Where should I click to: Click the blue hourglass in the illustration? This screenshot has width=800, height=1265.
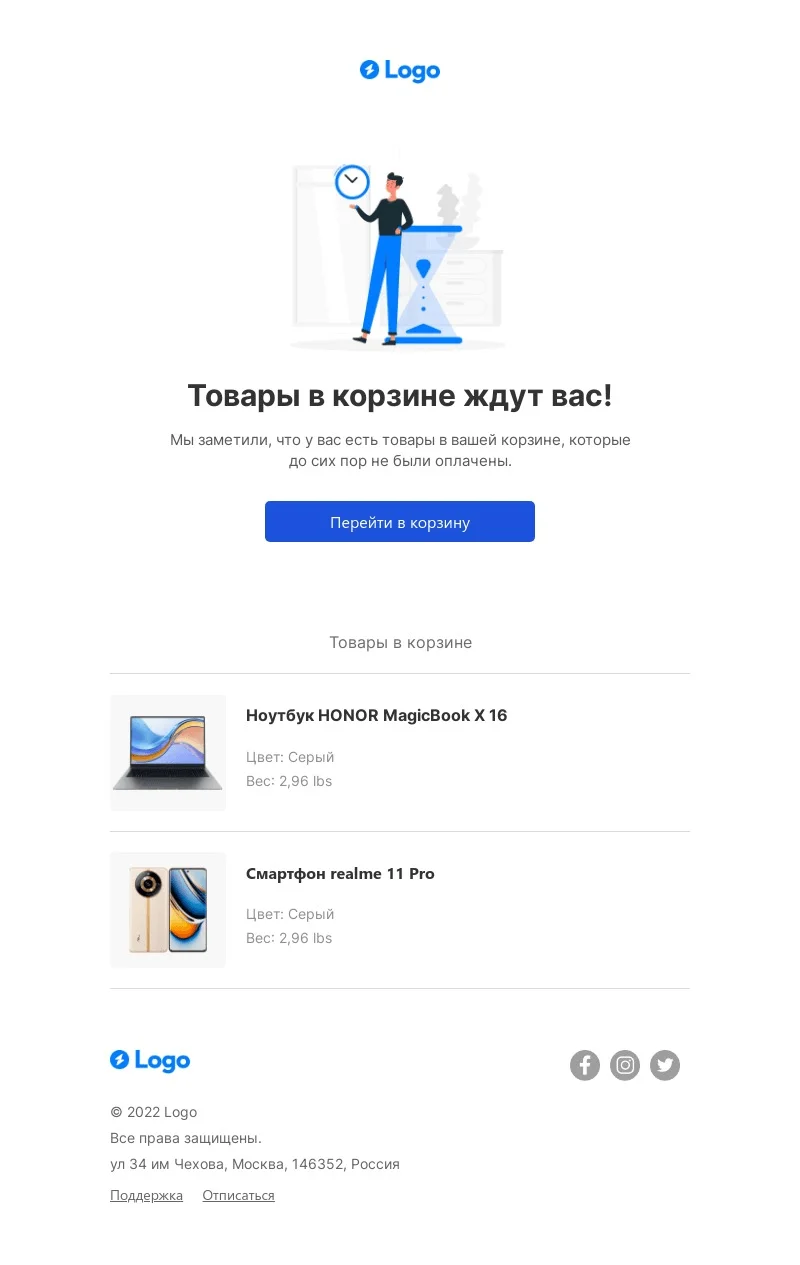click(428, 285)
